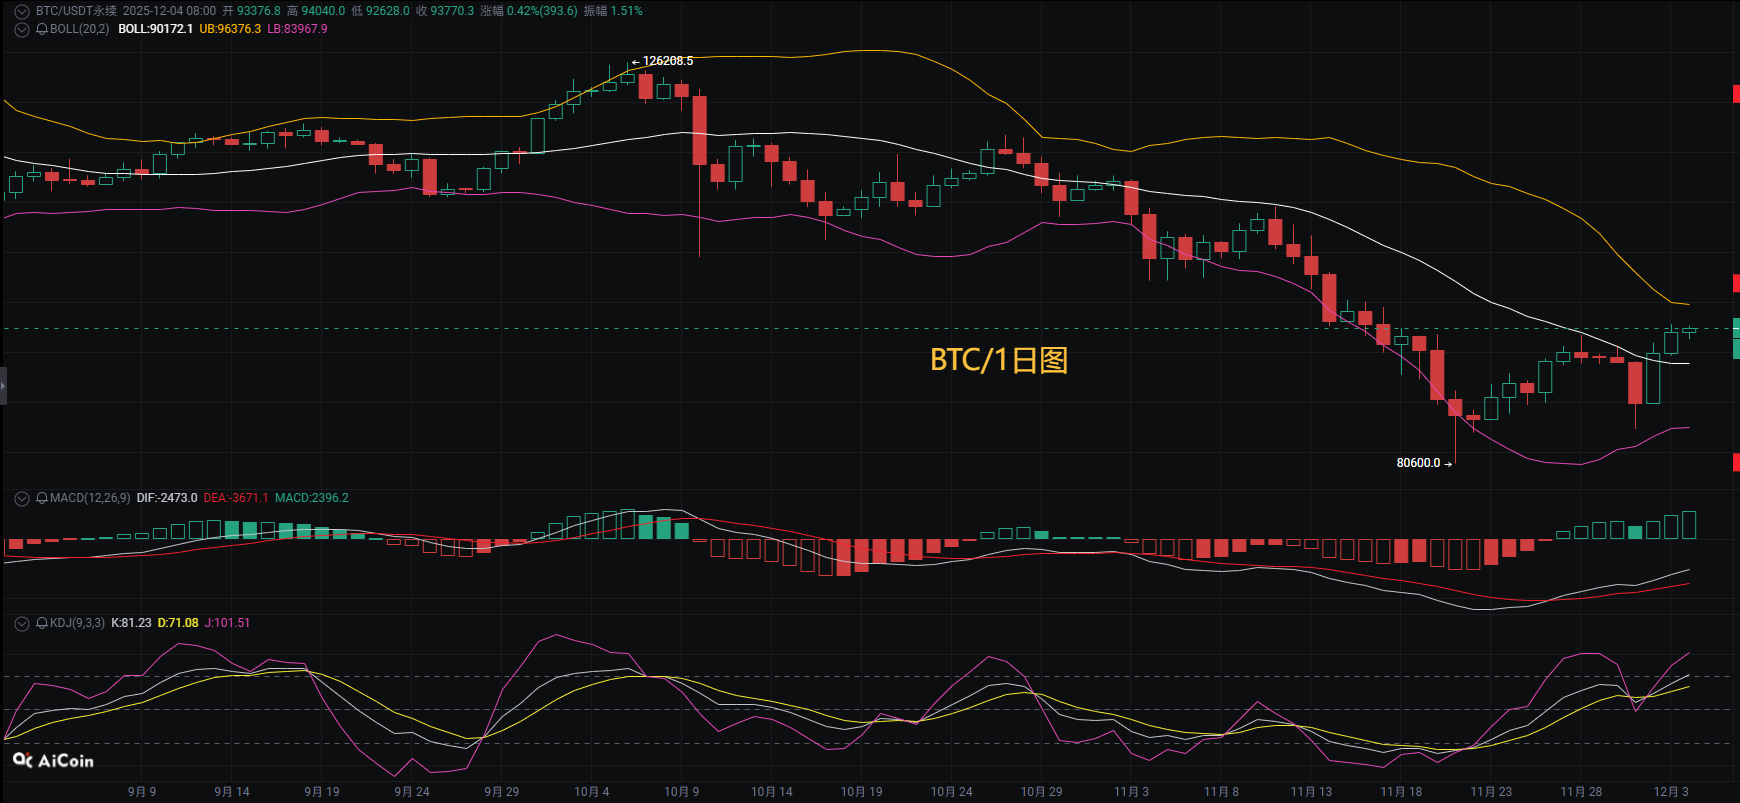
Task: Click the bottom red marker on right price axis
Action: click(1736, 462)
